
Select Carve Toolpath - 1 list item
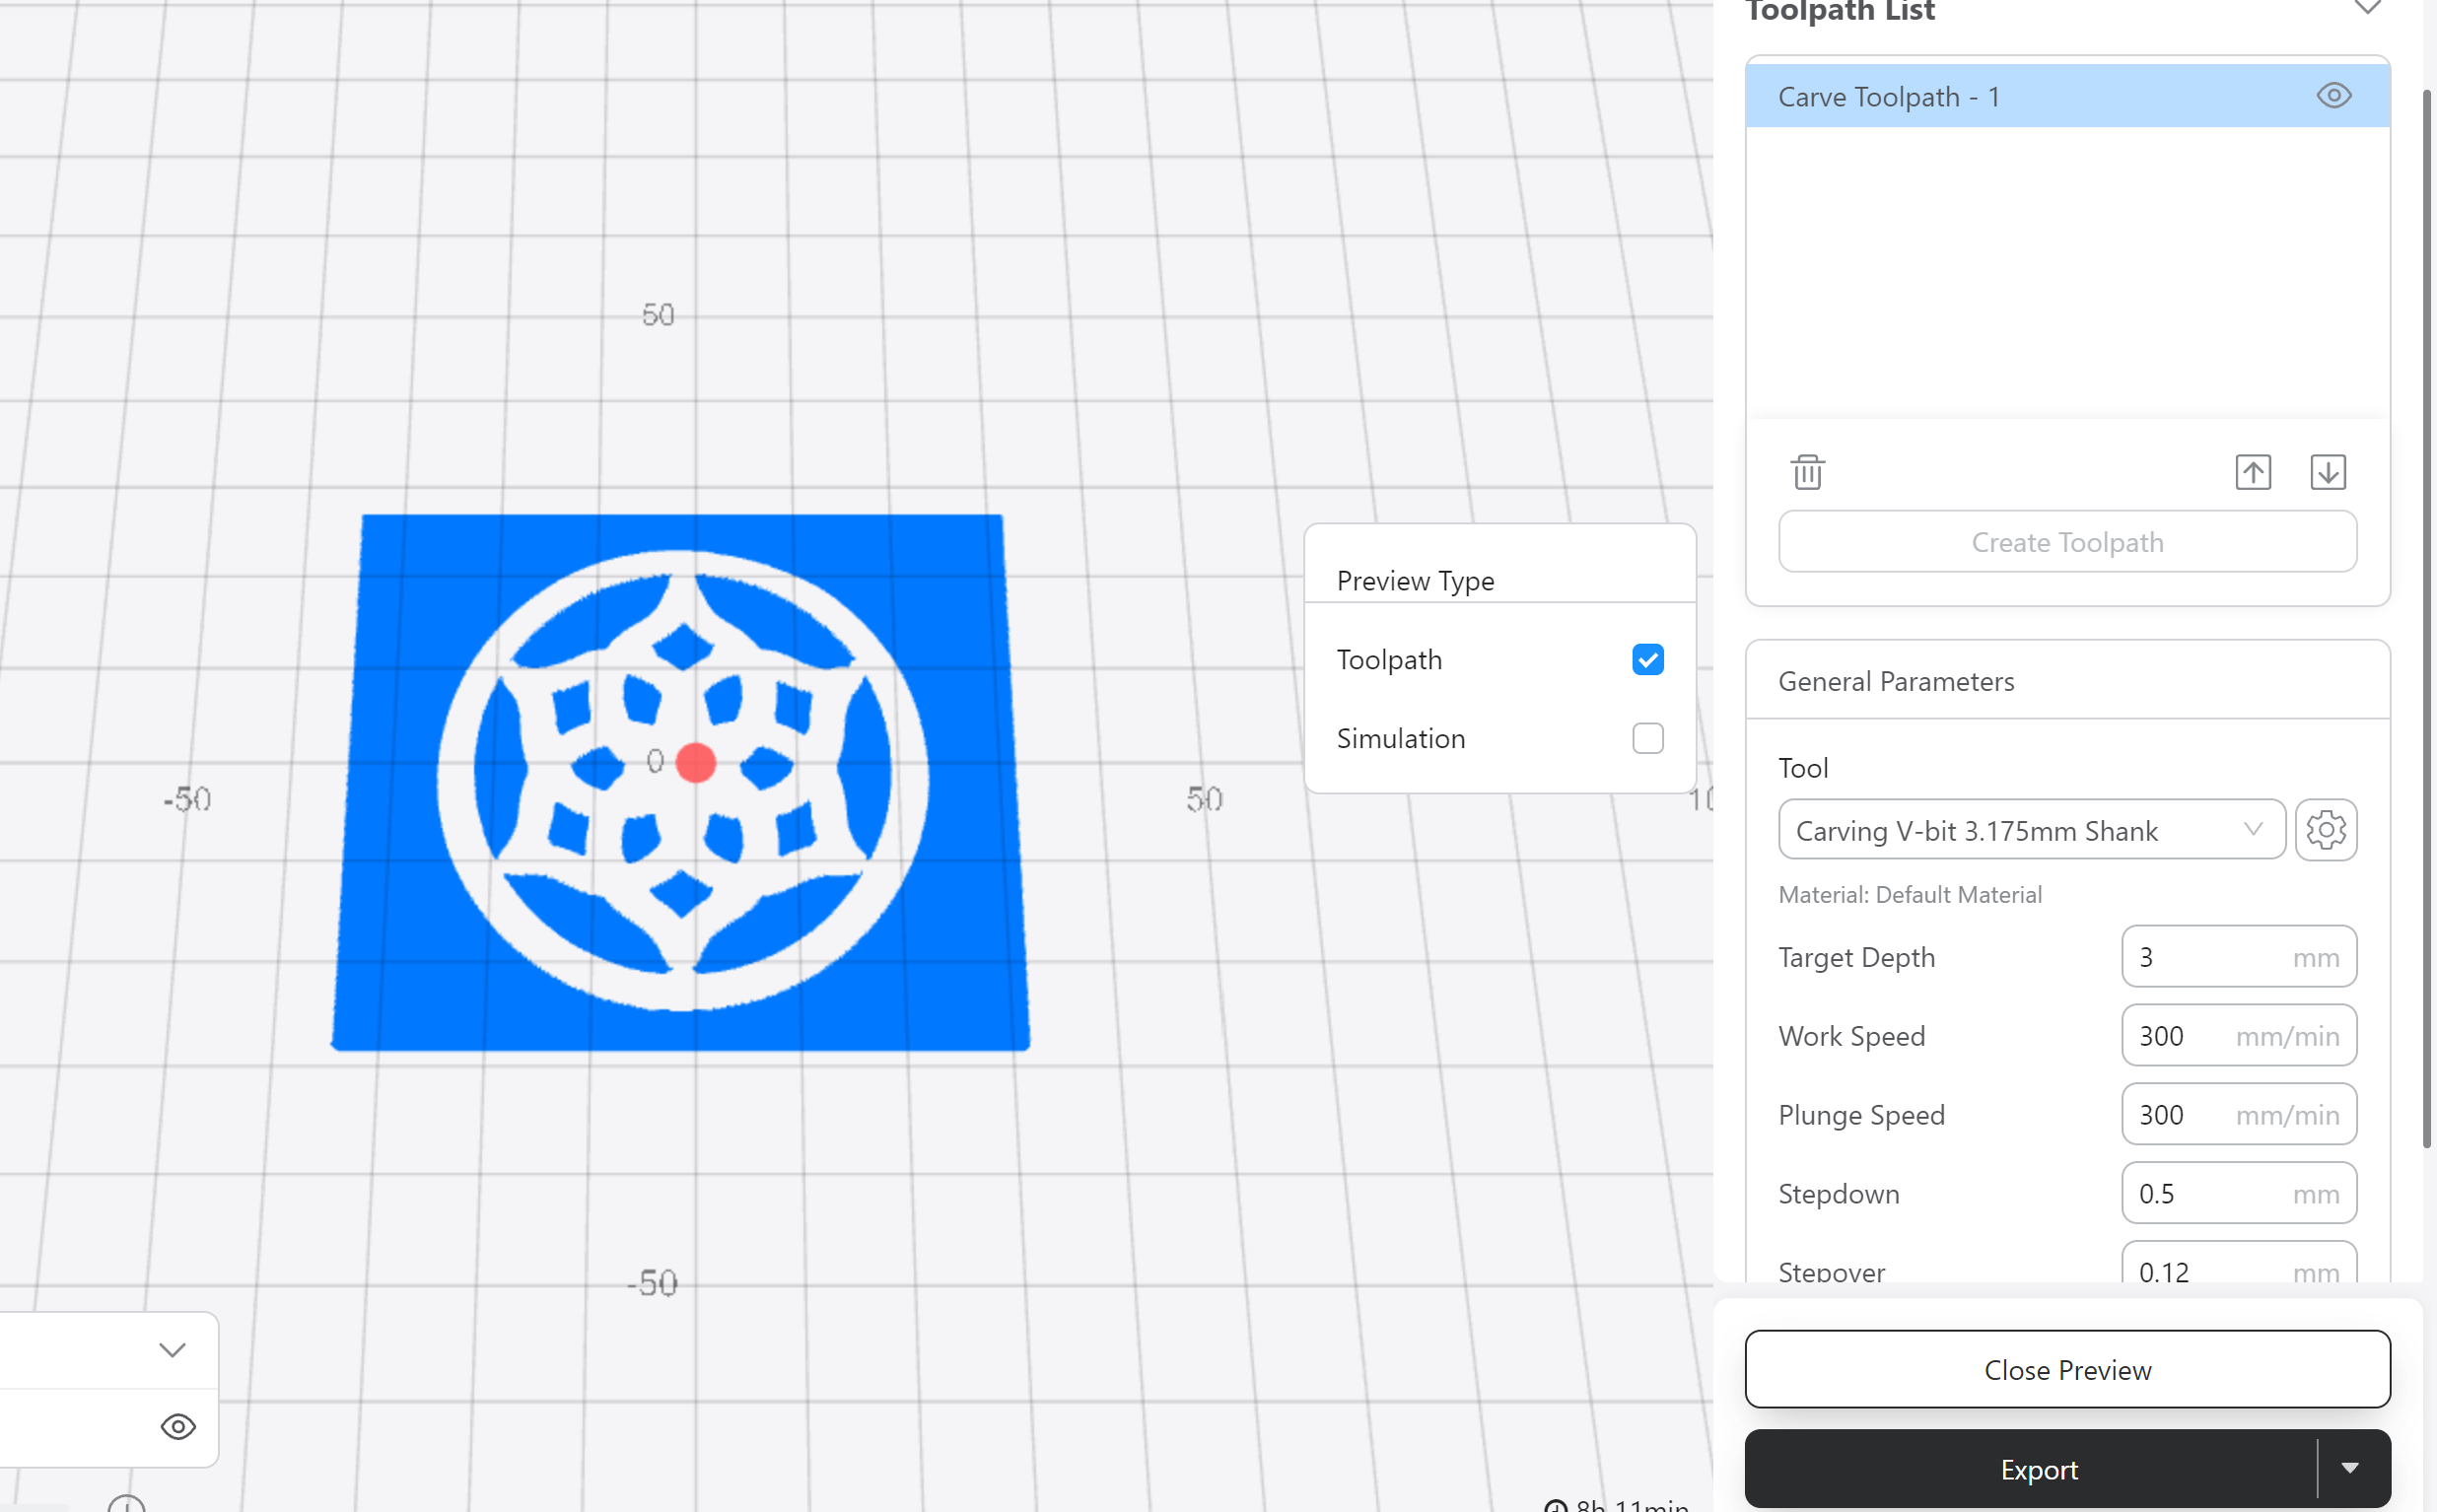coord(2067,96)
